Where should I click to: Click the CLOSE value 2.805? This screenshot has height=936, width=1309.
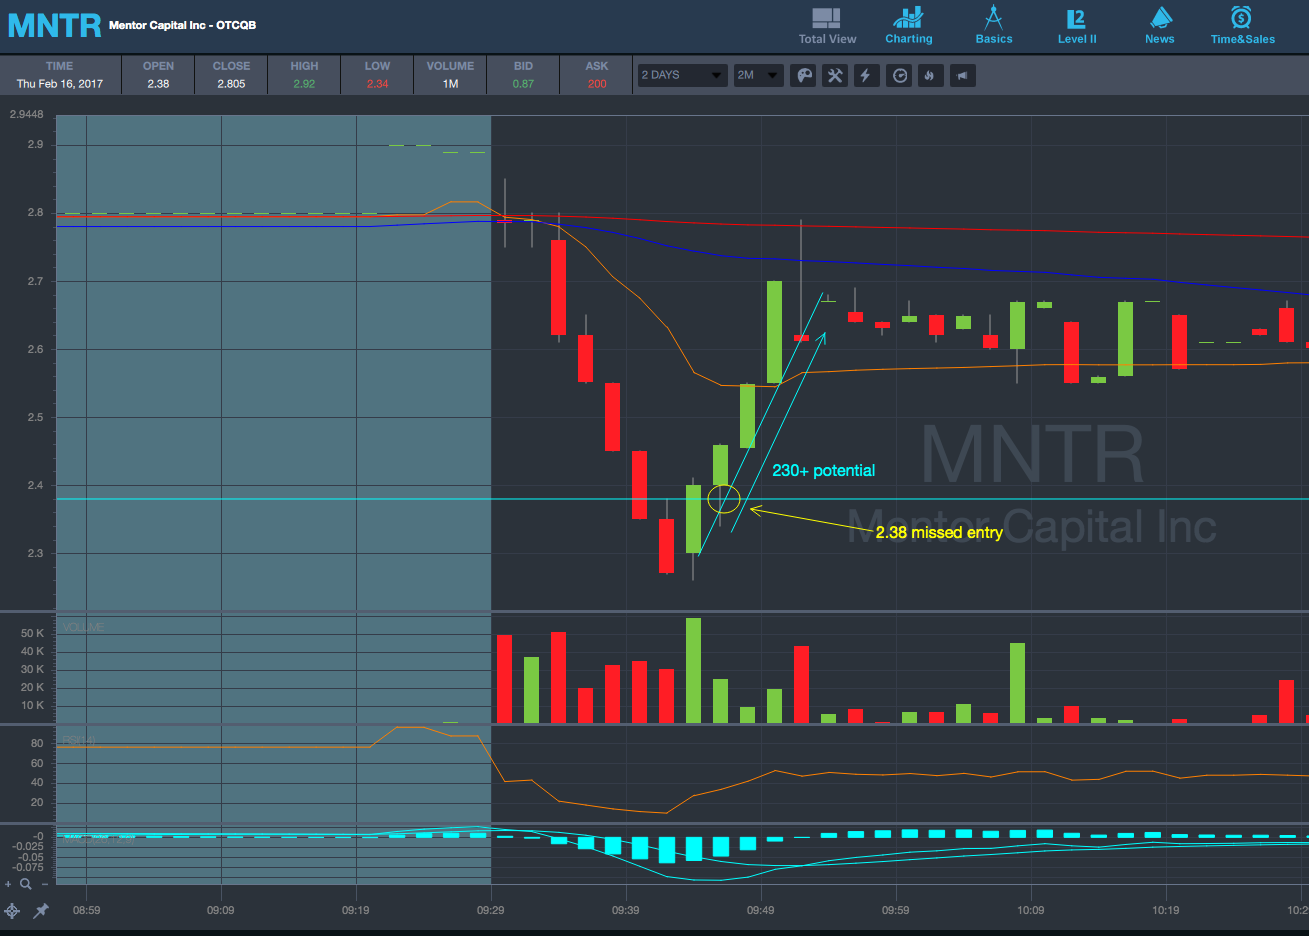(x=231, y=84)
